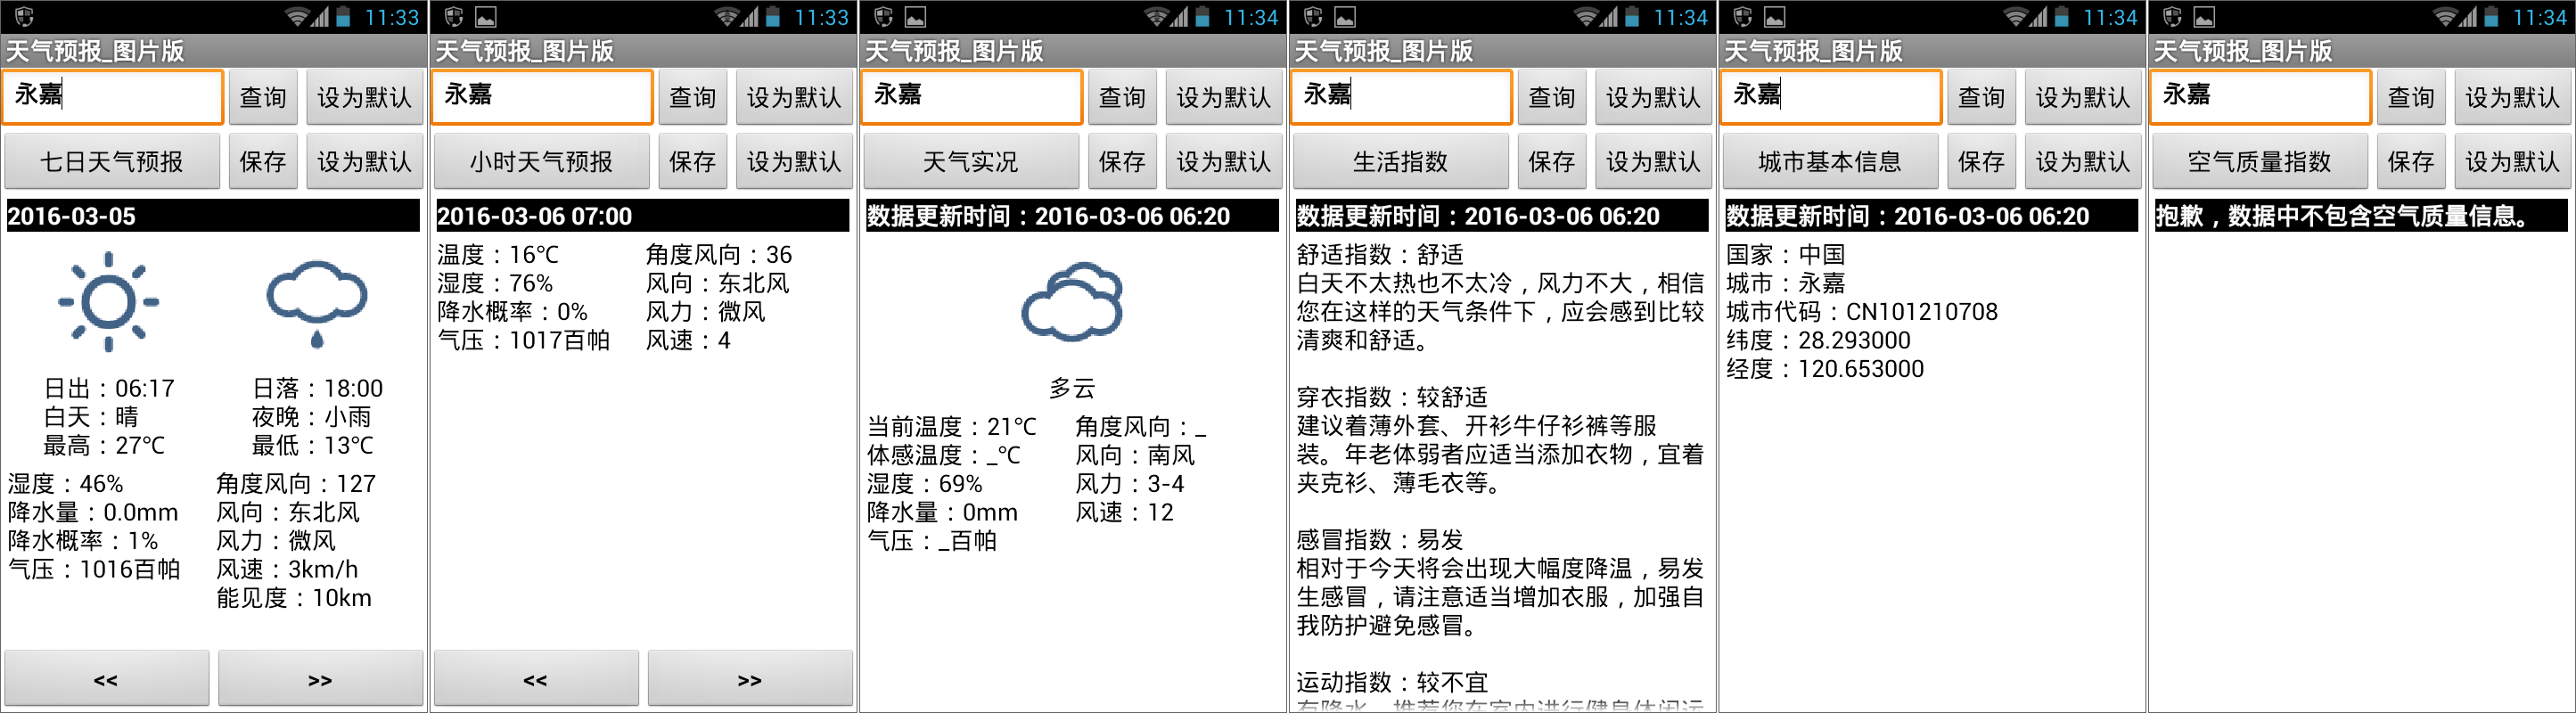Click 查询 button in the 七日天气预报 screen

click(263, 97)
